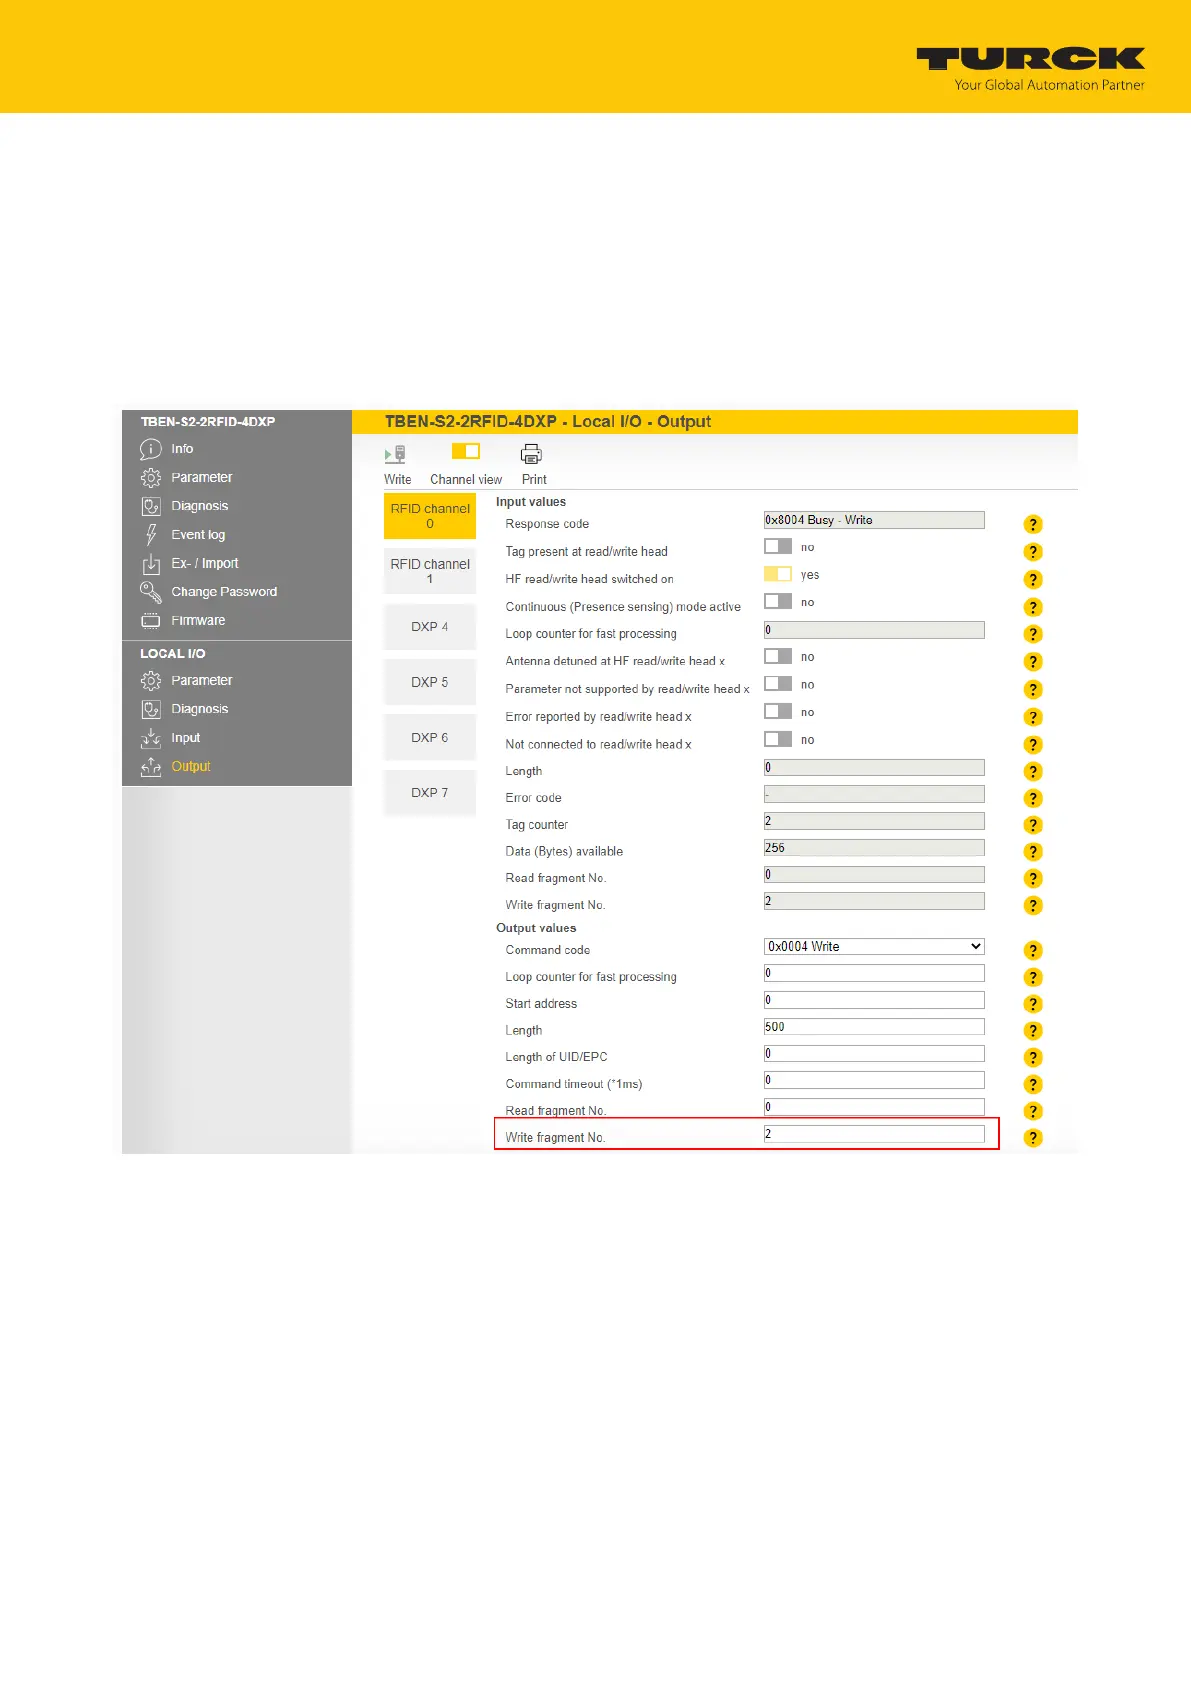
Task: Click the Print icon
Action: 531,454
